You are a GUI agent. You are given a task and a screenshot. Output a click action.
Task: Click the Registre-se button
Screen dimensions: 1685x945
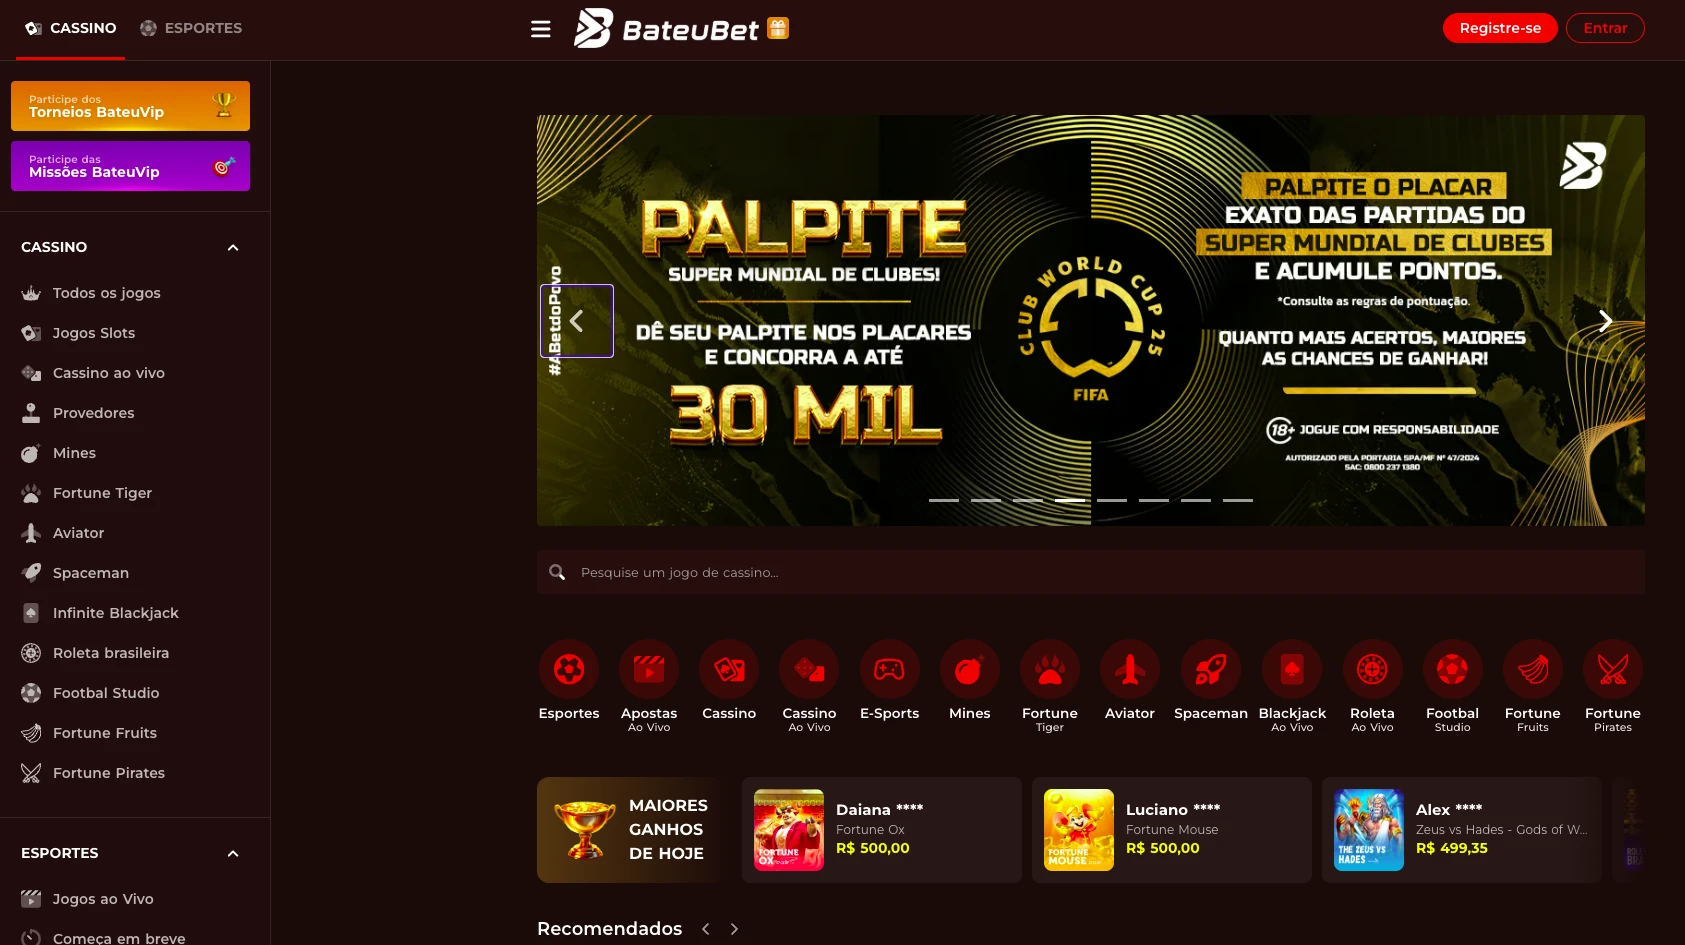click(x=1500, y=28)
